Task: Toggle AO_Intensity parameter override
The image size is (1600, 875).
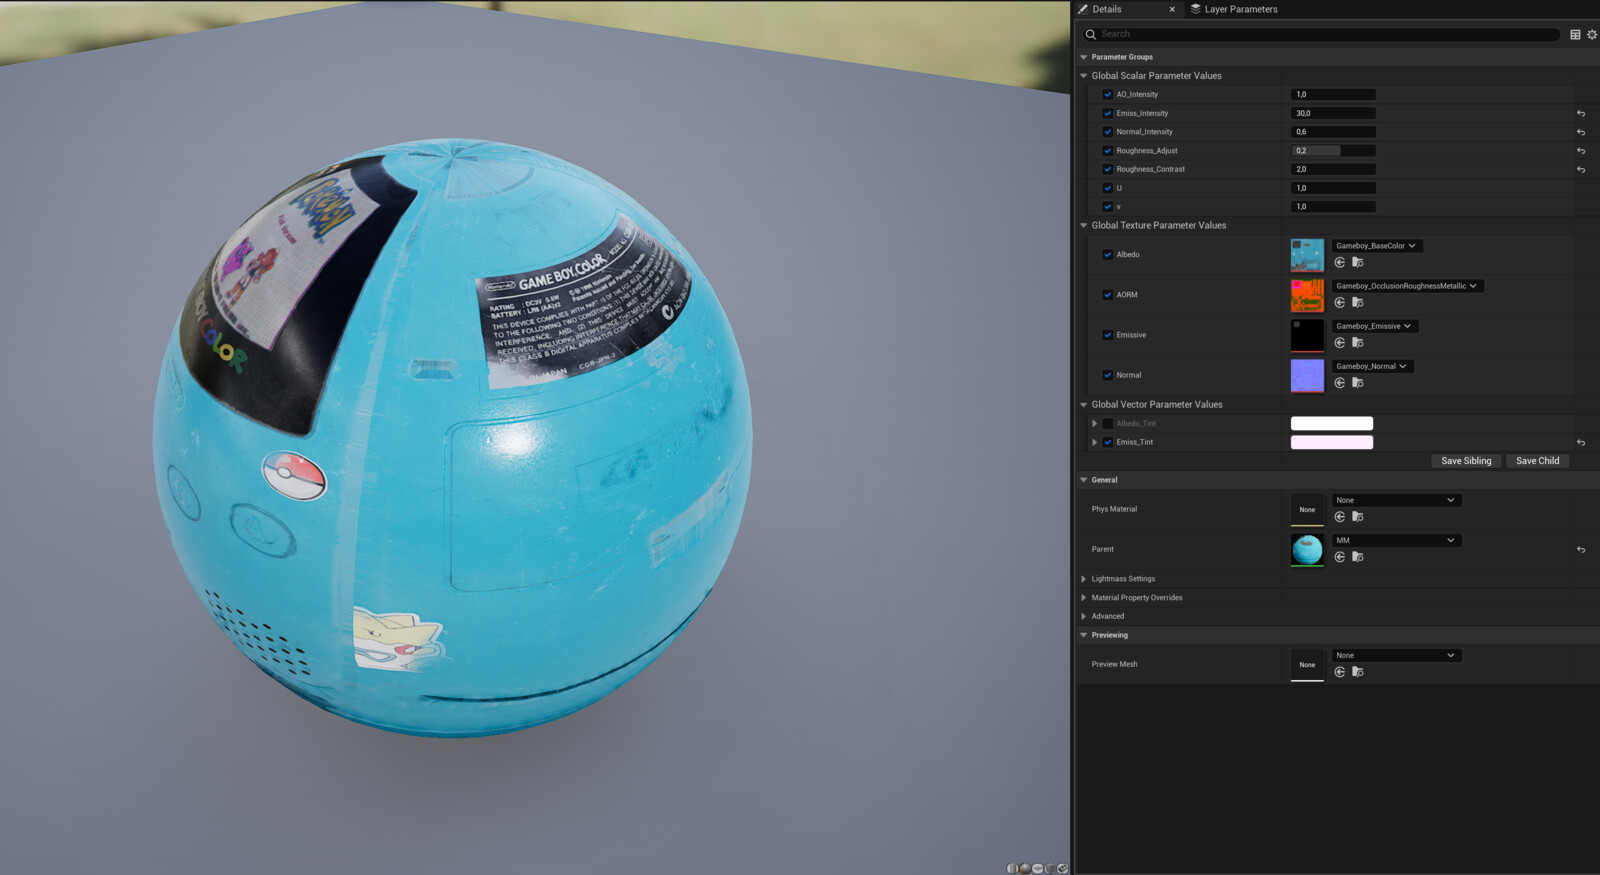Action: point(1107,94)
